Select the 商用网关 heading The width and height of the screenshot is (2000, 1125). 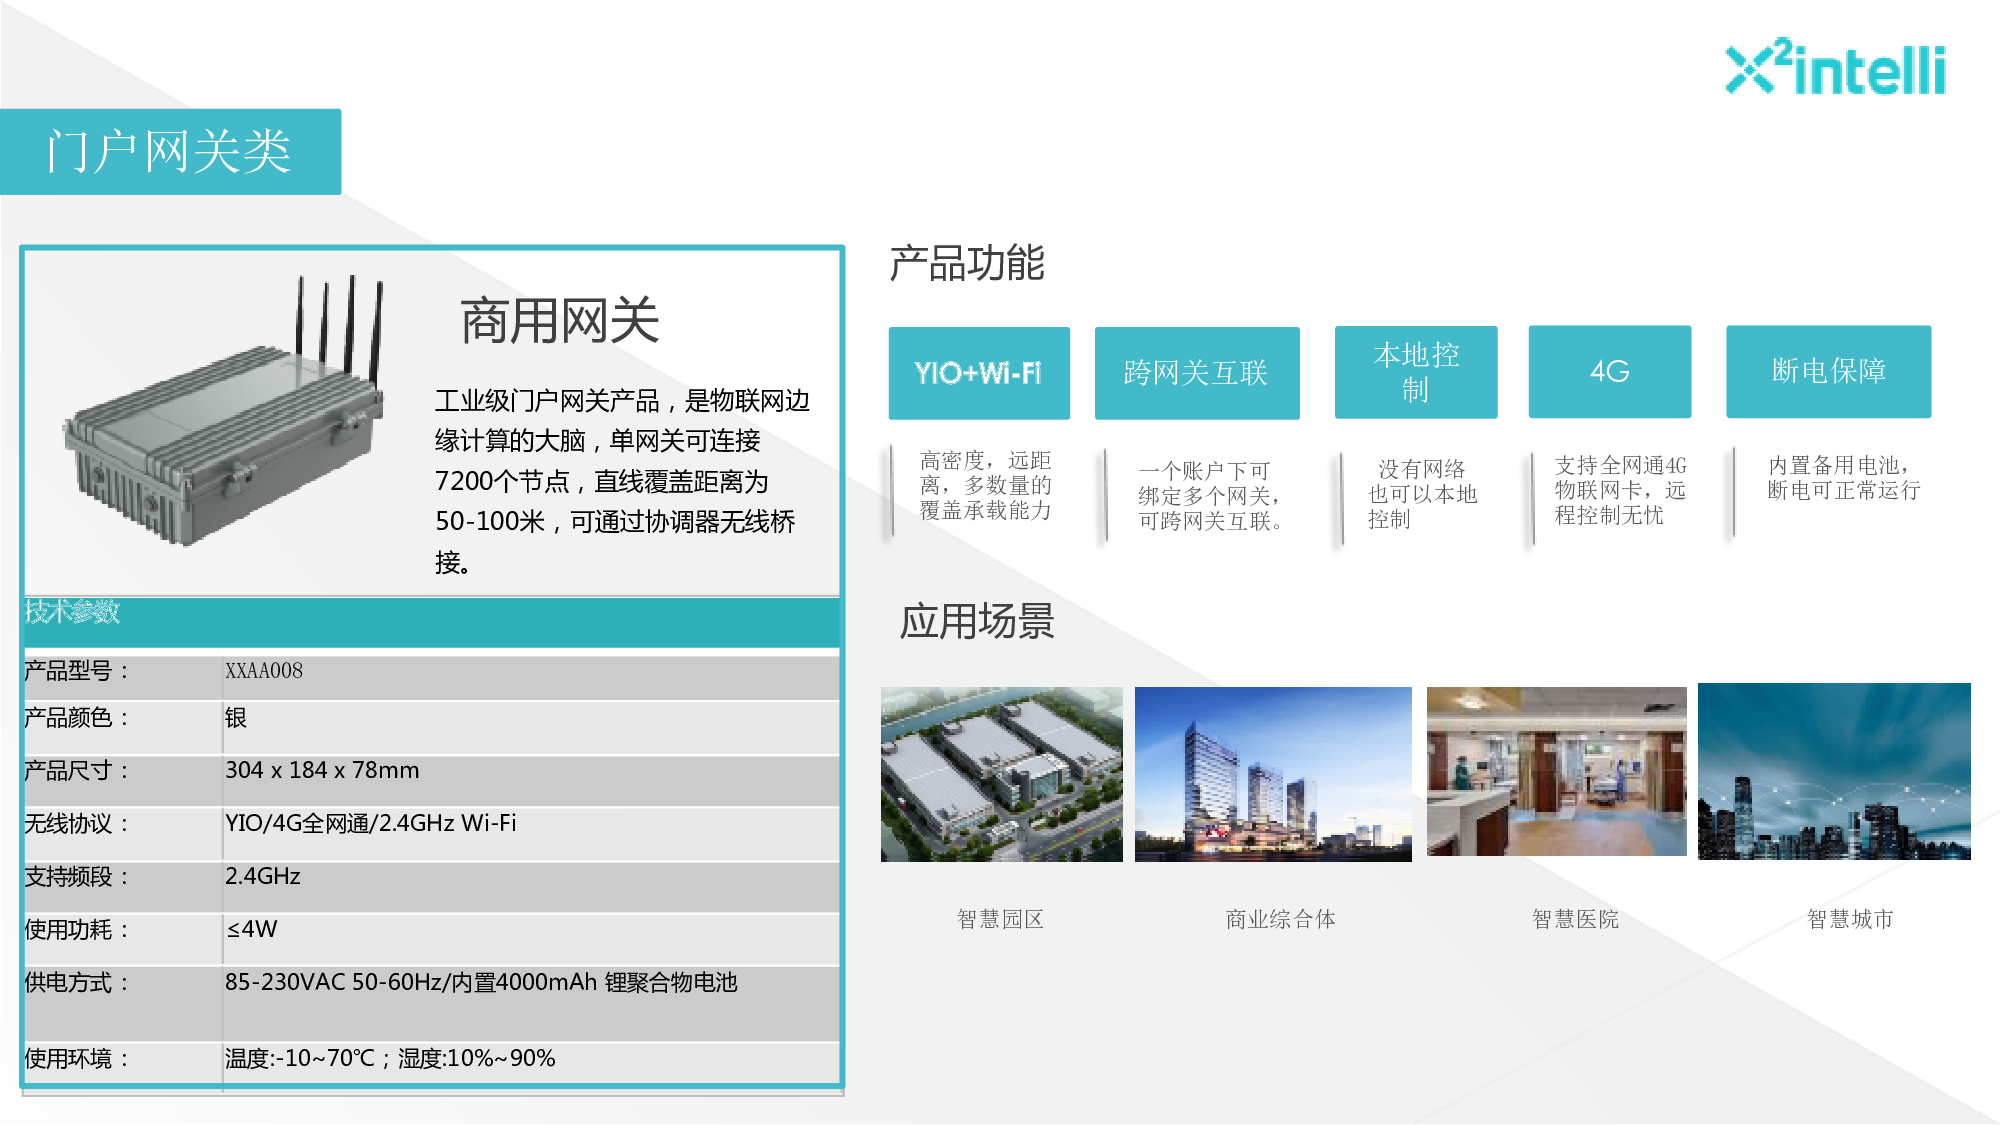[x=559, y=321]
